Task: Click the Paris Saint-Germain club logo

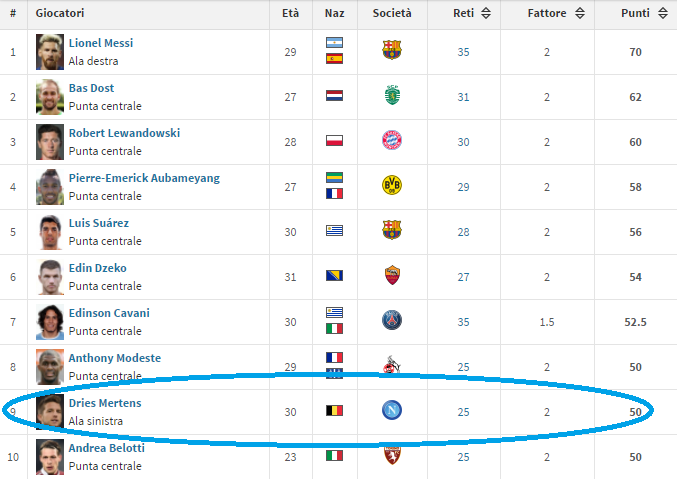Action: pos(392,320)
